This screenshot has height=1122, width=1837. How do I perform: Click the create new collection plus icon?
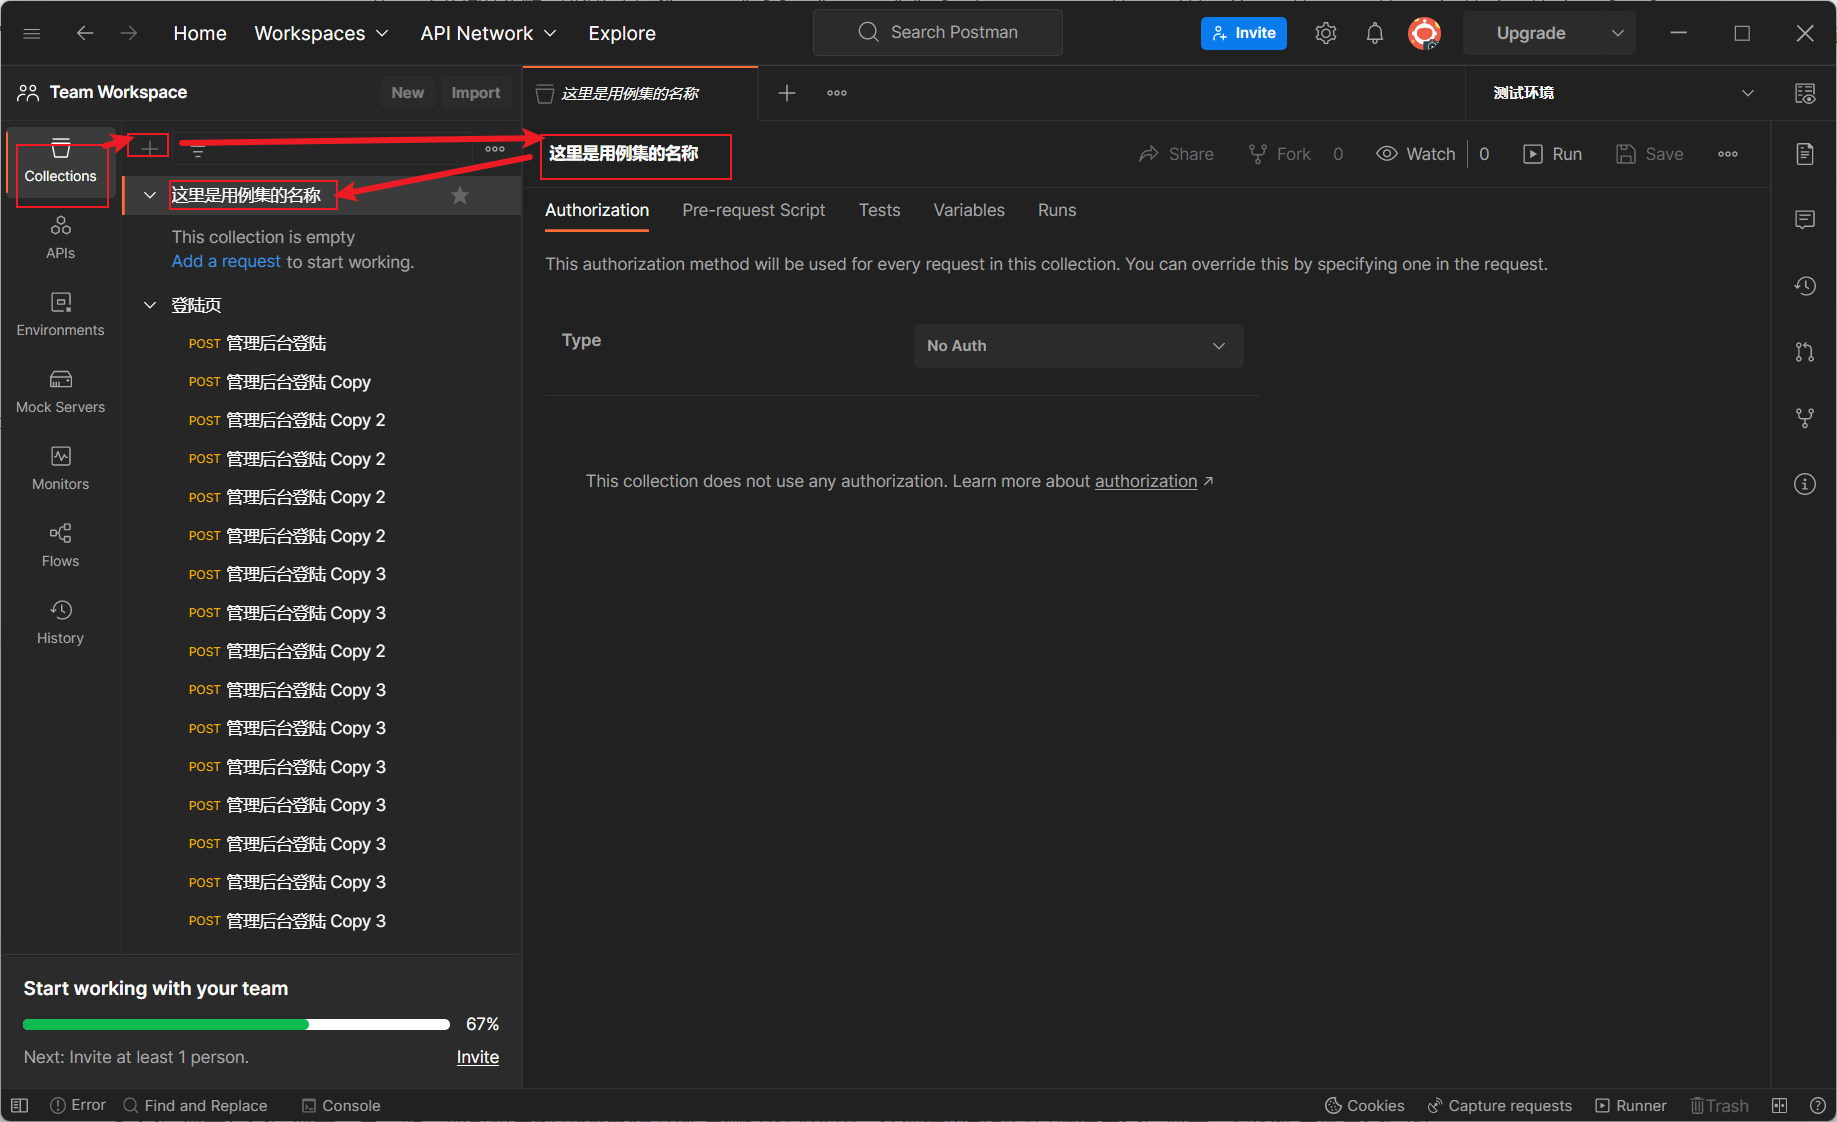149,148
